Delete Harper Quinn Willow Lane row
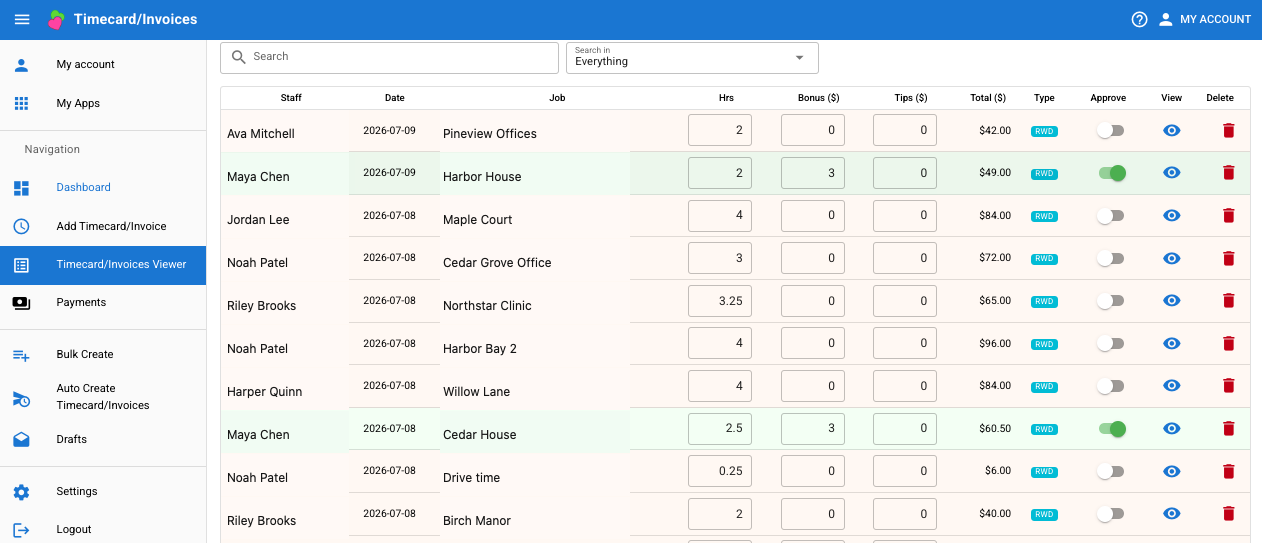 point(1229,386)
